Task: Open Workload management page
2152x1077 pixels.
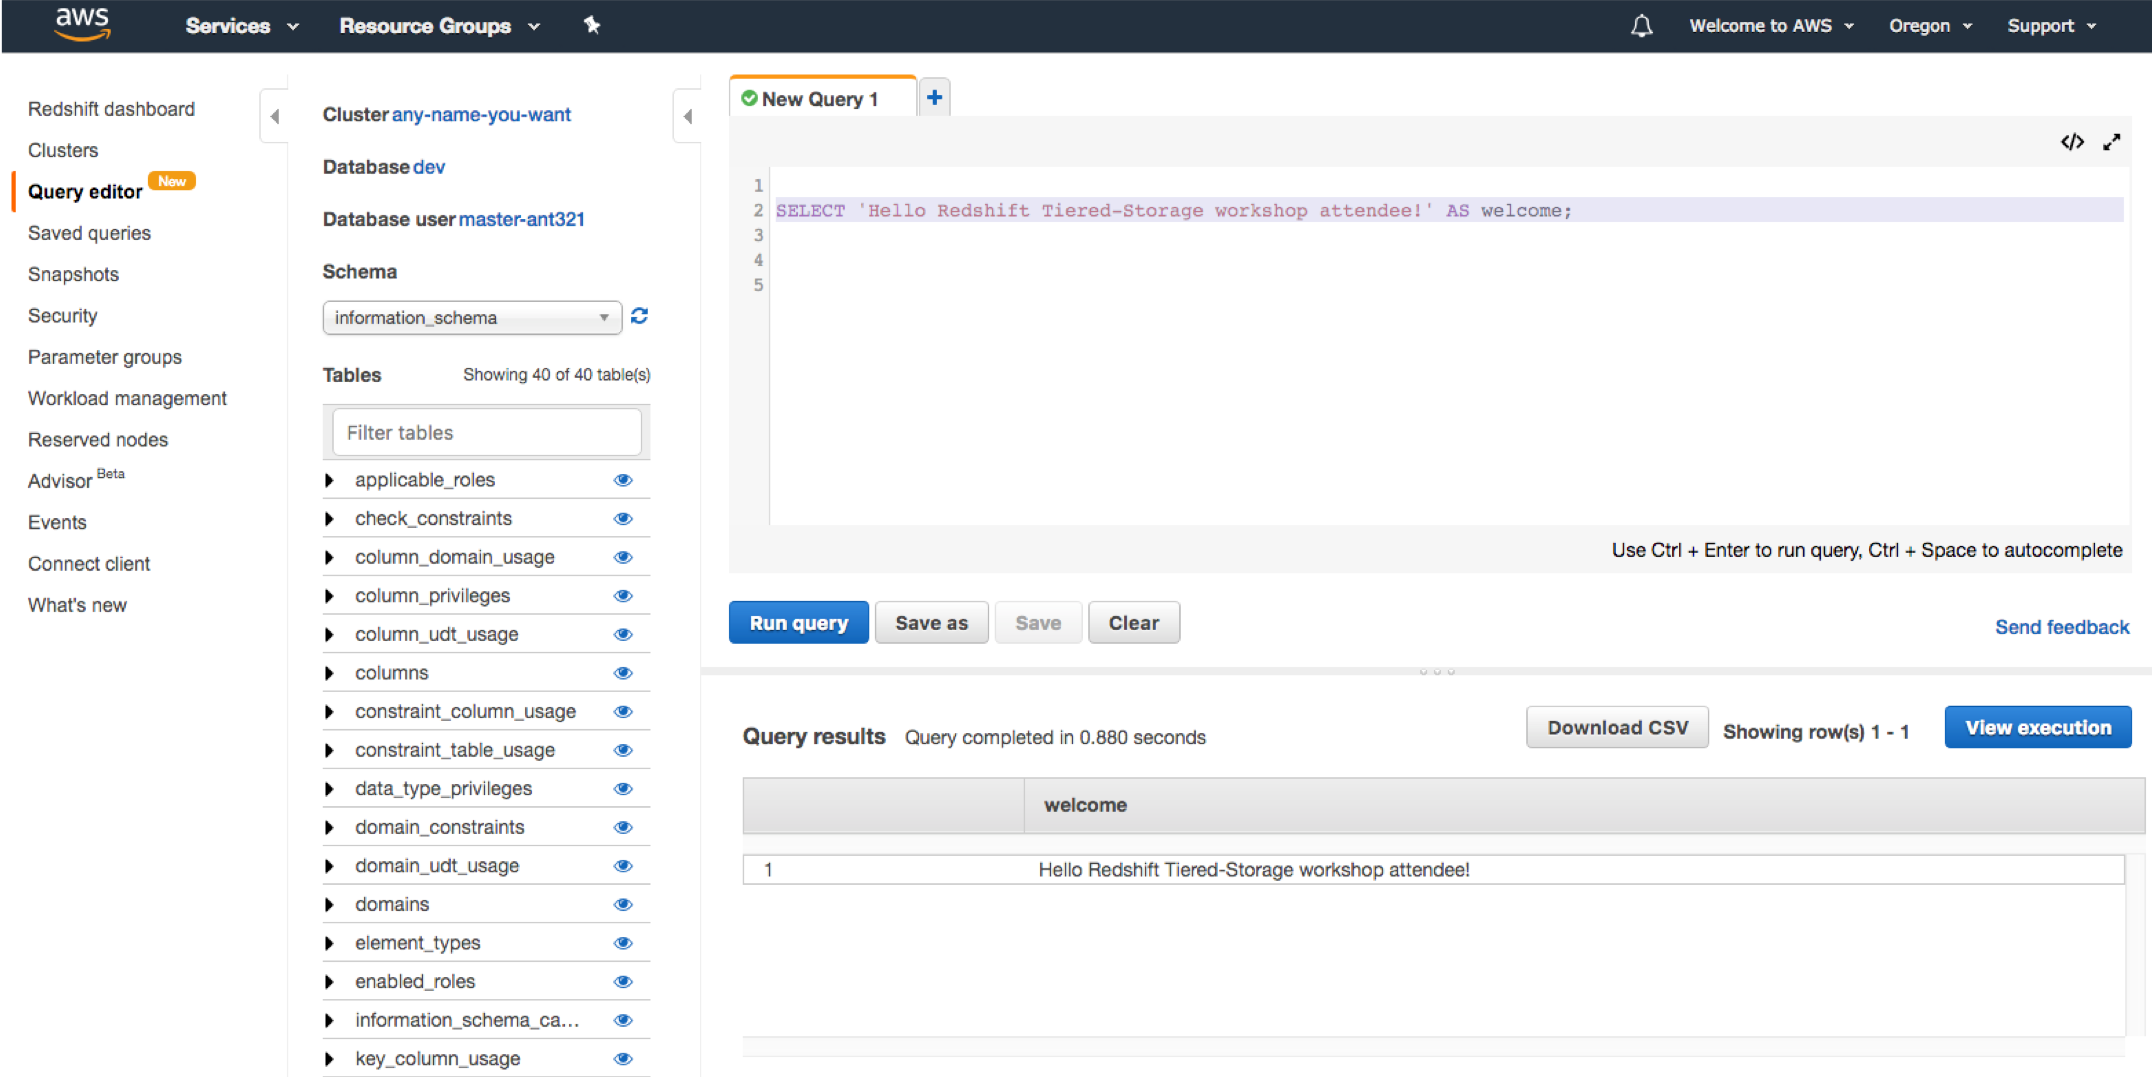Action: (x=127, y=398)
